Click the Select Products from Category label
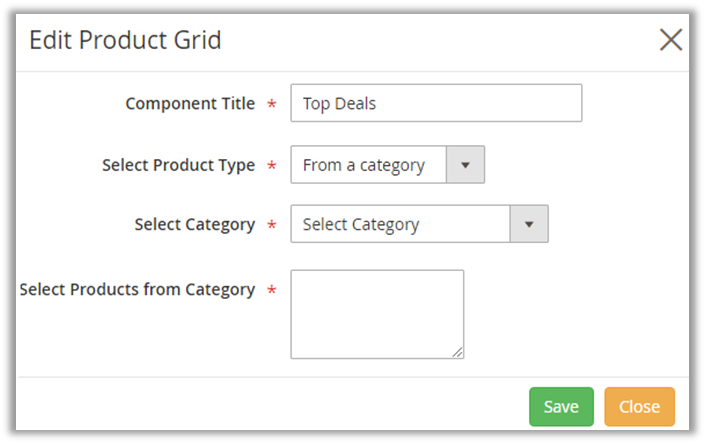Image resolution: width=706 pixels, height=444 pixels. click(137, 290)
